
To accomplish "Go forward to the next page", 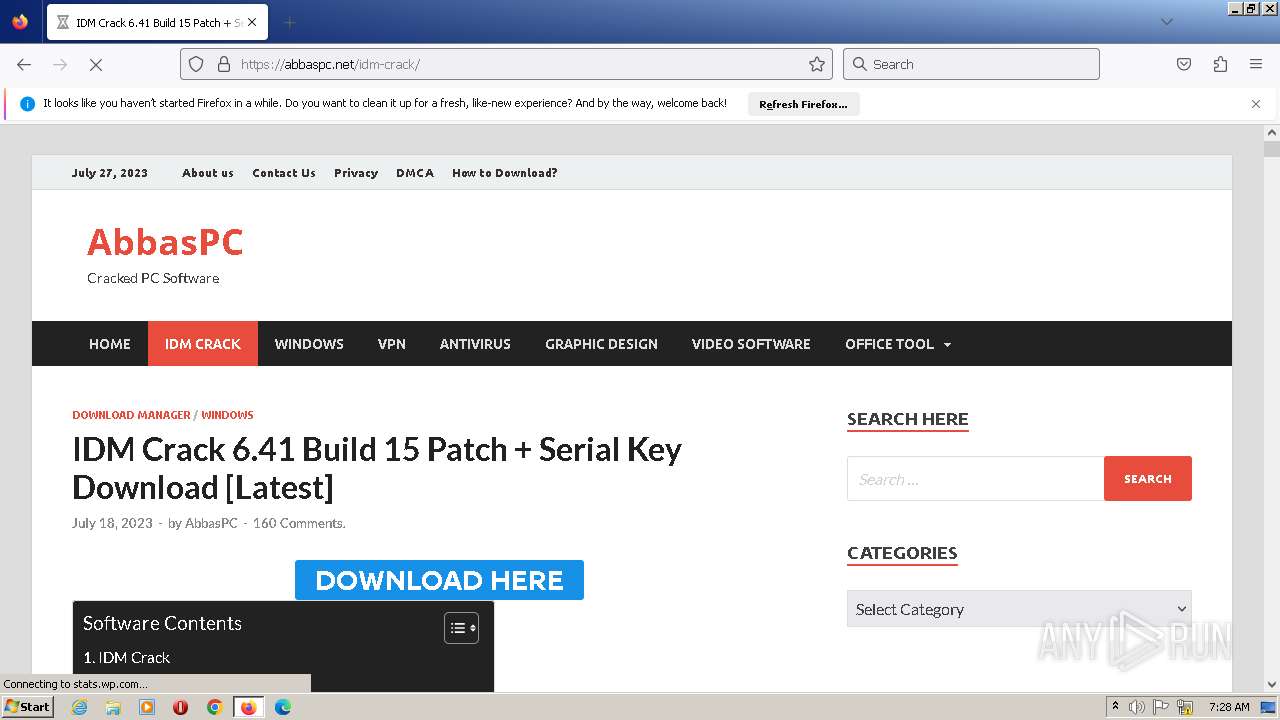I will (60, 64).
